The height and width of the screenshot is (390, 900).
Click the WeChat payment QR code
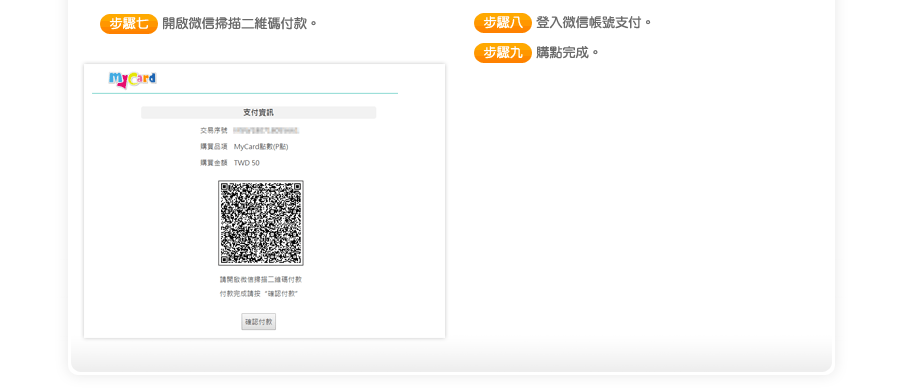point(261,223)
